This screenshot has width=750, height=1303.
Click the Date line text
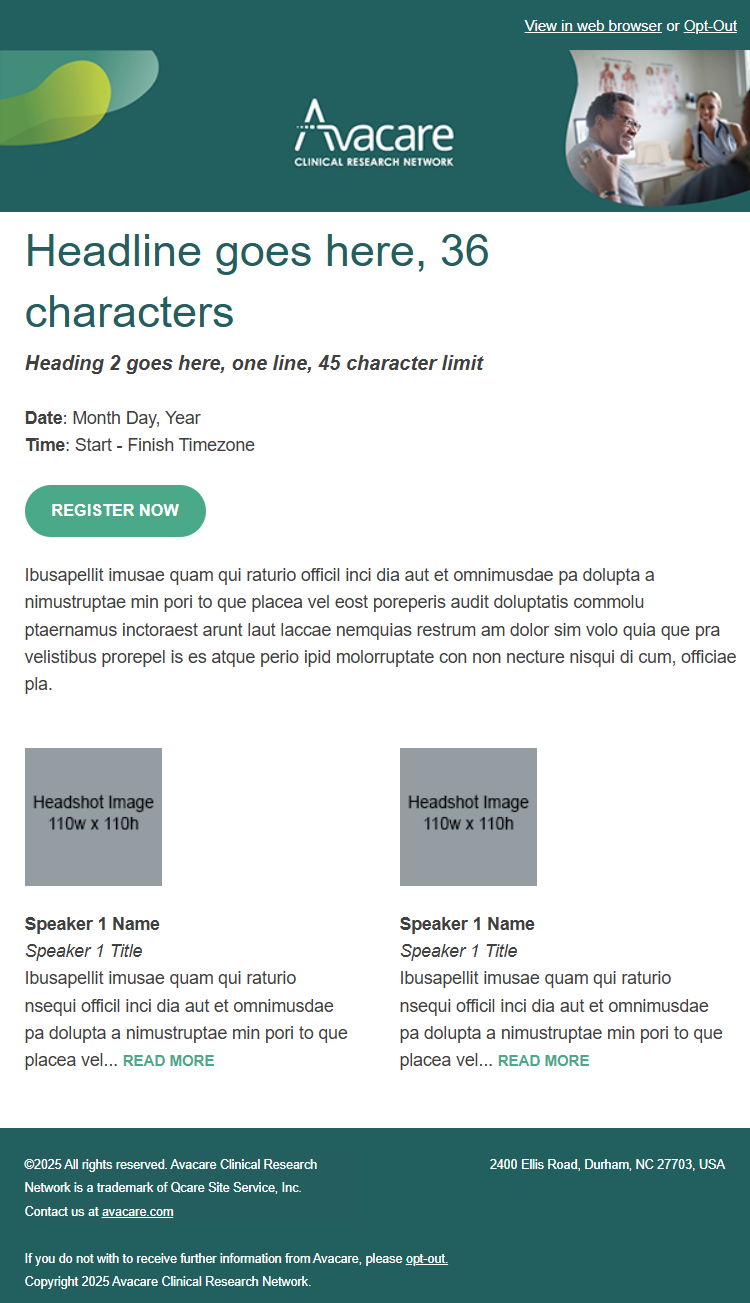tap(113, 418)
